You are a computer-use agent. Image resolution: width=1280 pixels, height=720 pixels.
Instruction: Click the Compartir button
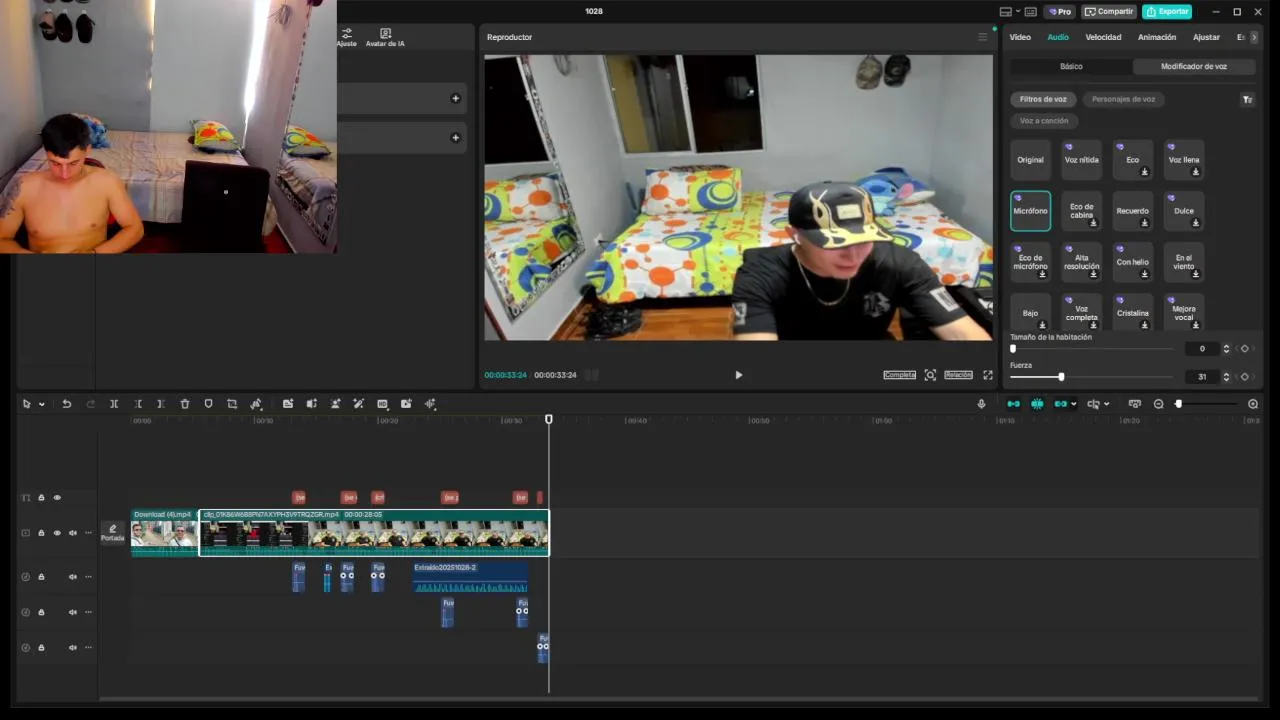point(1109,12)
